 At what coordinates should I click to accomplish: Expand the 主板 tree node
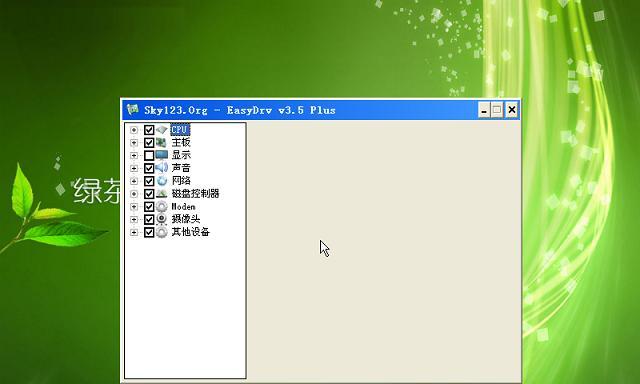tap(133, 143)
